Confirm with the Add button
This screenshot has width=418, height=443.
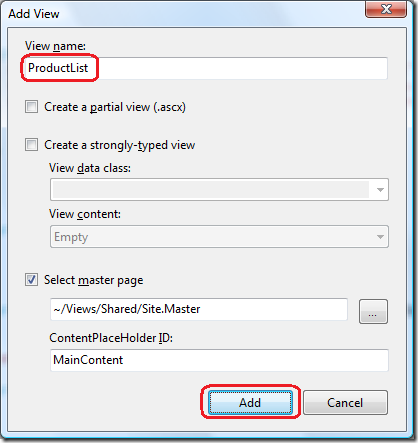pos(250,403)
